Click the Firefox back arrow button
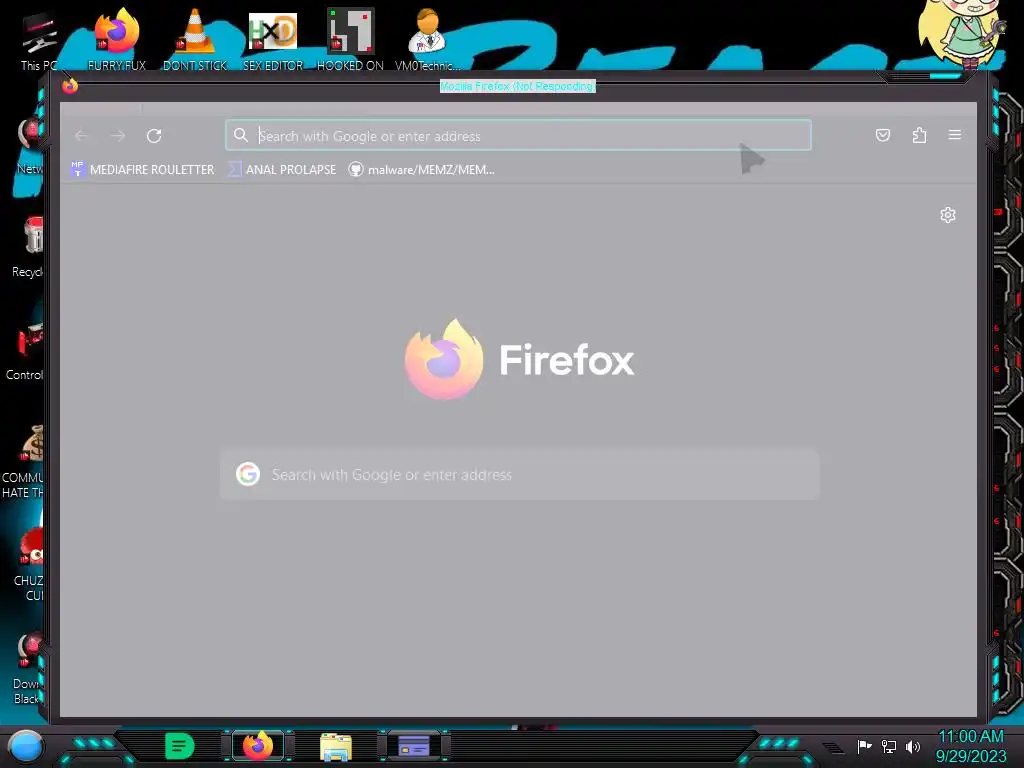 coord(82,136)
